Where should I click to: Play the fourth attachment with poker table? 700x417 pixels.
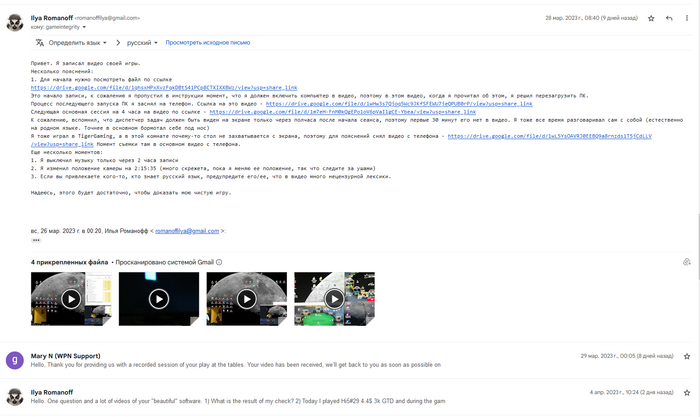pyautogui.click(x=334, y=299)
